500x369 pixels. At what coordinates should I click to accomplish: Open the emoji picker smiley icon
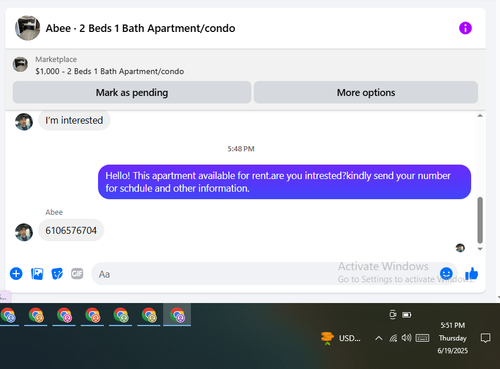(446, 273)
